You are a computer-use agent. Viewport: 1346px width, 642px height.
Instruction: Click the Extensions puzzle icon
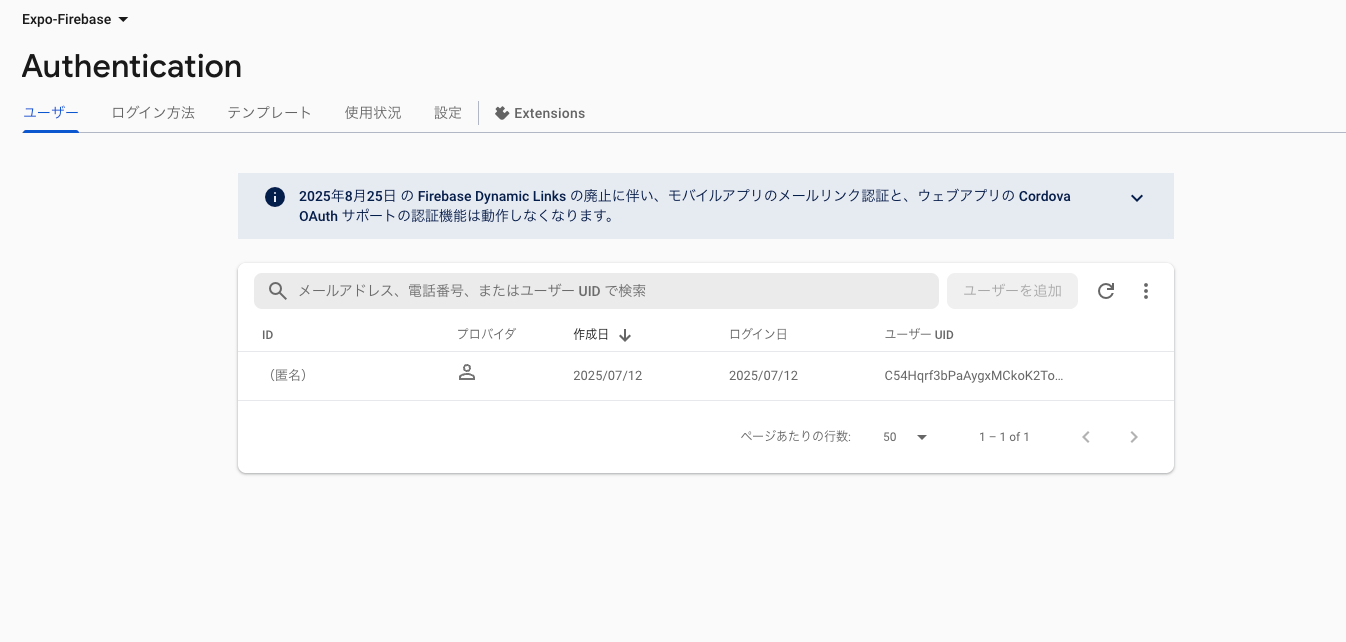[x=502, y=113]
